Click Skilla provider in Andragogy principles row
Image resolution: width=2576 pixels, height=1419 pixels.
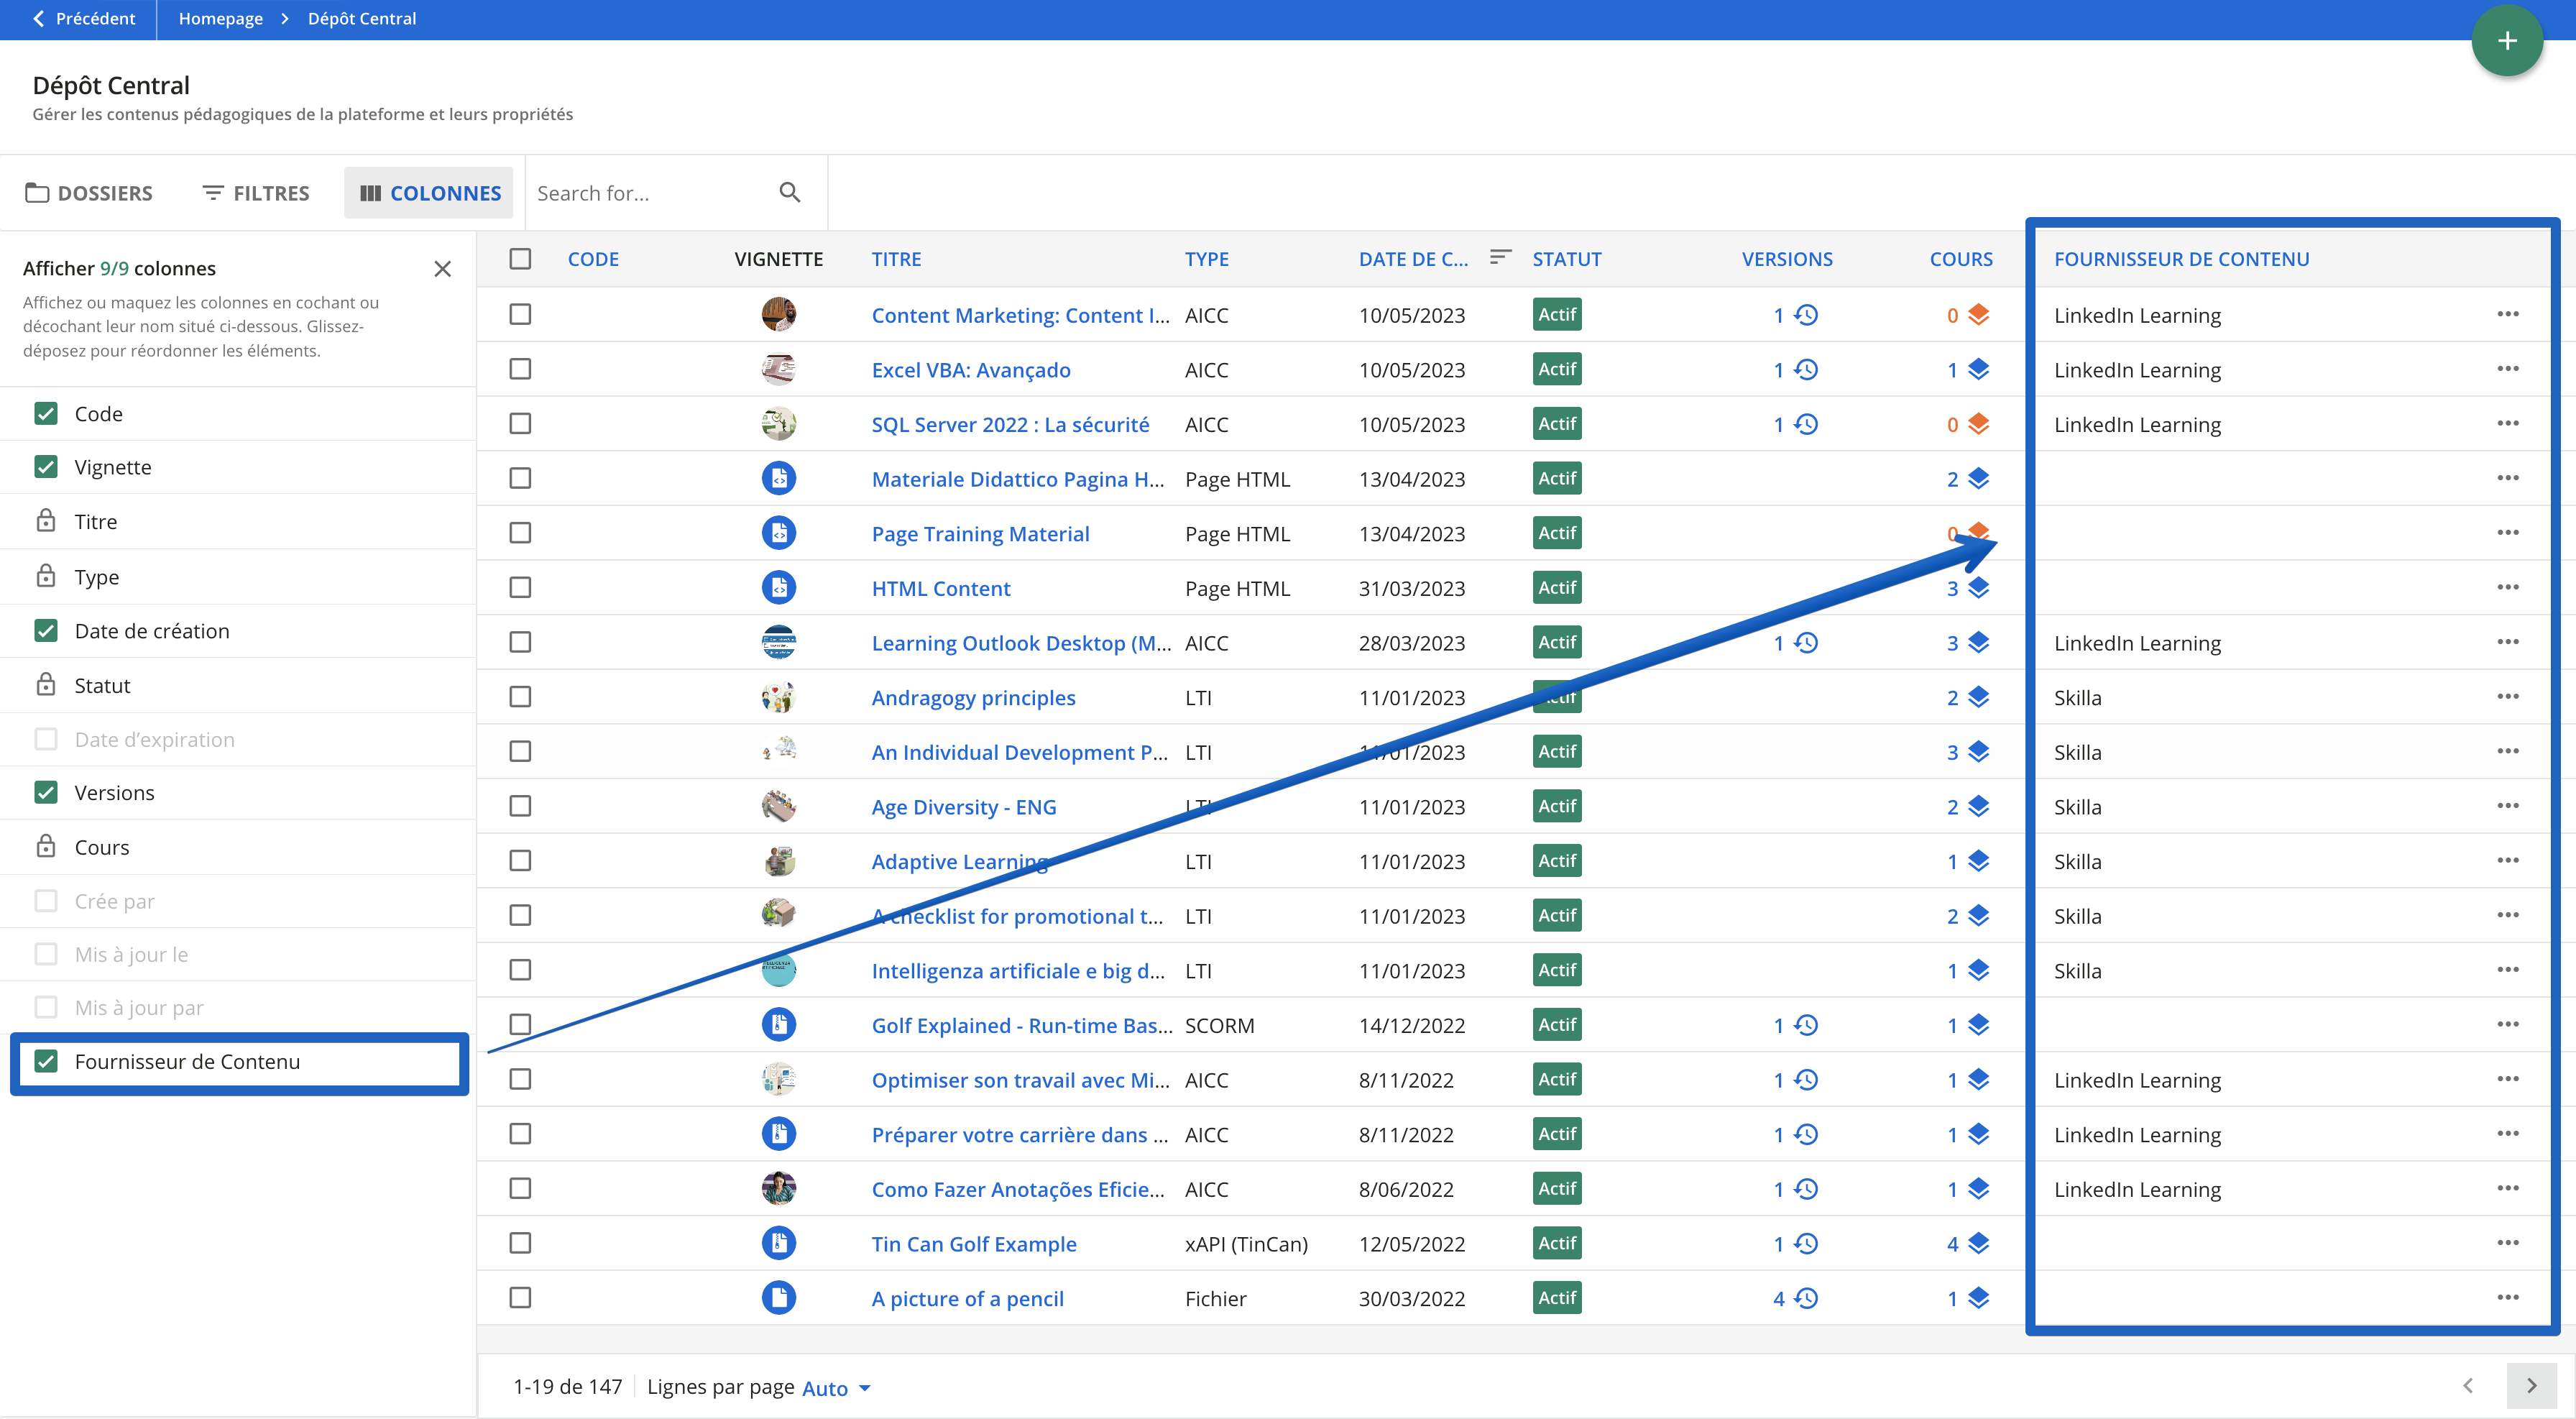click(2077, 698)
